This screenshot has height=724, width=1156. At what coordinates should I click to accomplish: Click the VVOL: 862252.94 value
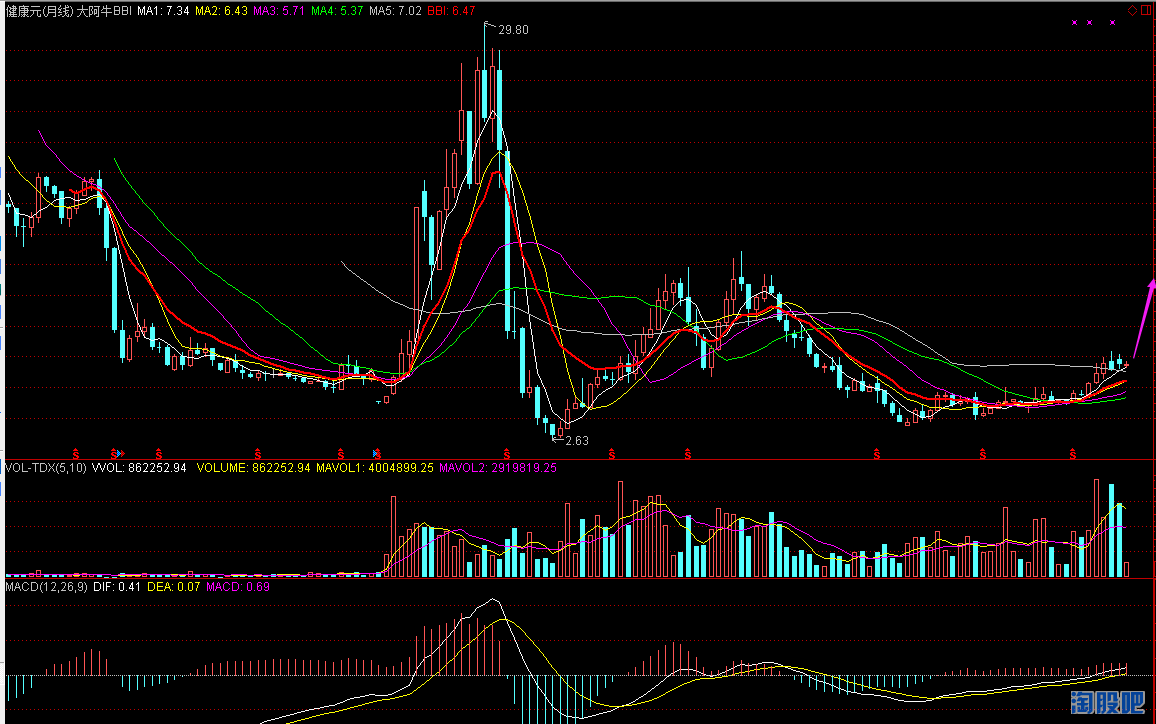click(x=139, y=468)
